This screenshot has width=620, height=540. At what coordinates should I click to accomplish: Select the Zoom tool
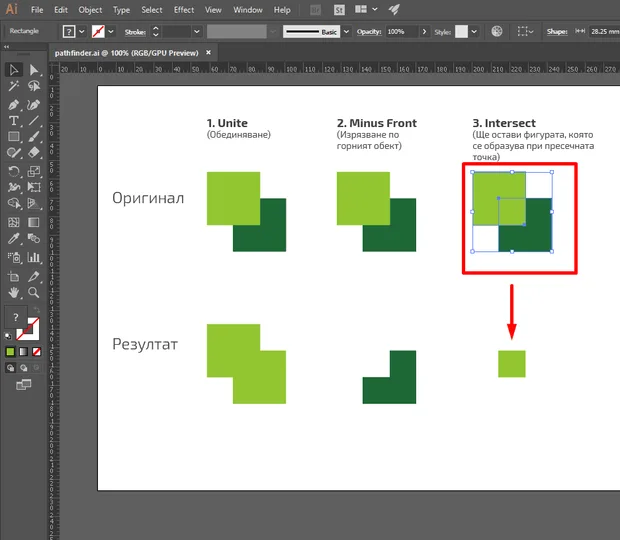34,293
